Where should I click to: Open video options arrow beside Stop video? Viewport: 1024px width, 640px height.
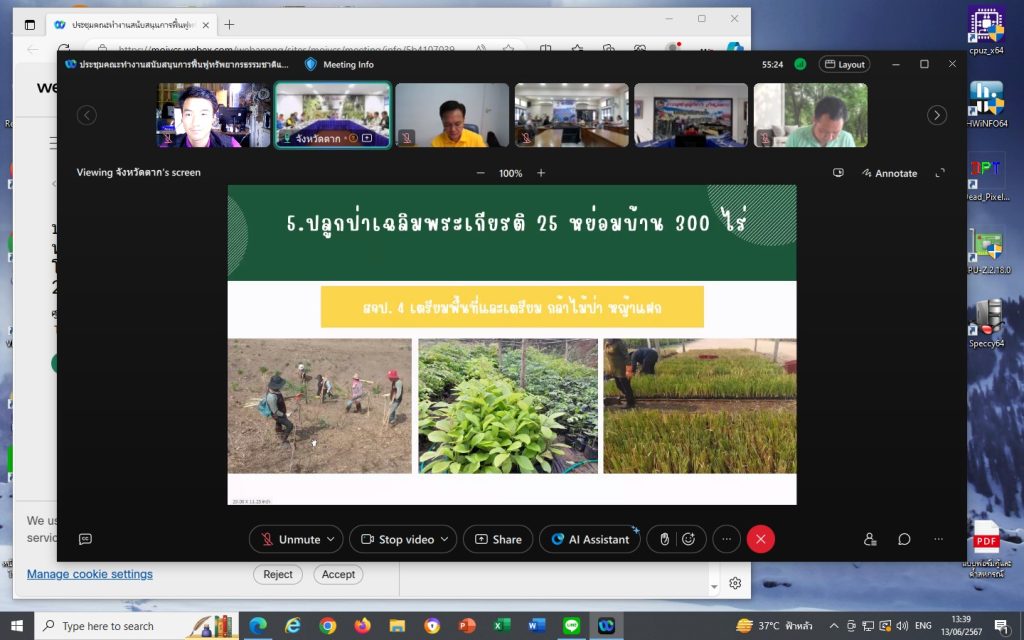445,539
